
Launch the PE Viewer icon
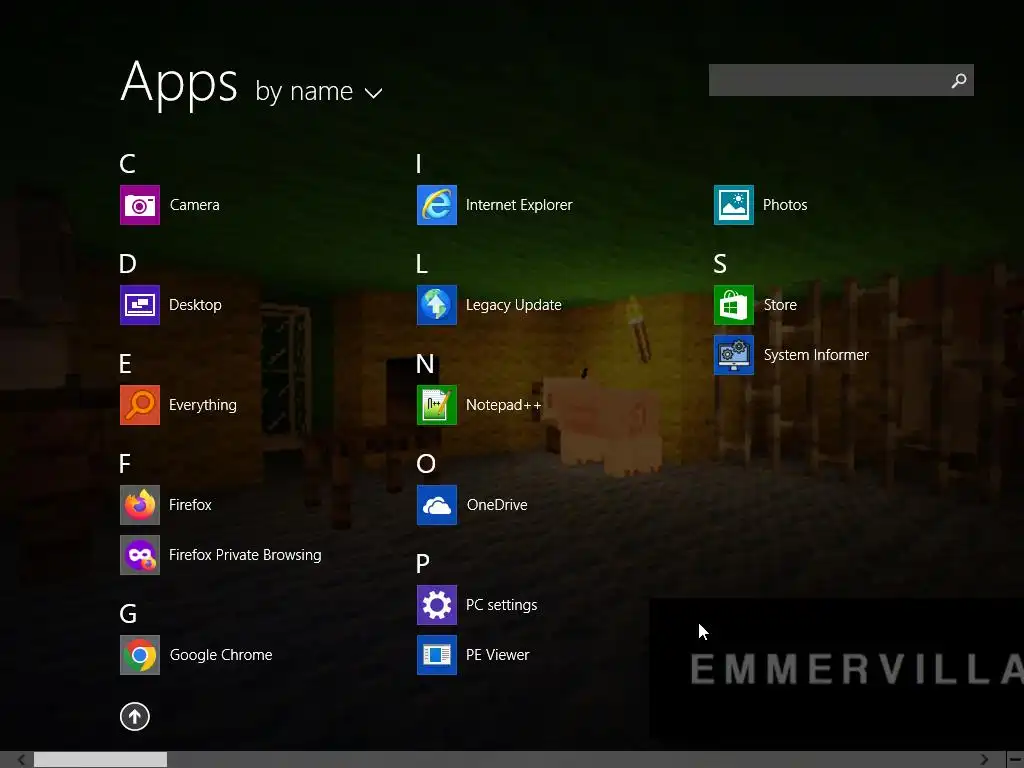(437, 655)
